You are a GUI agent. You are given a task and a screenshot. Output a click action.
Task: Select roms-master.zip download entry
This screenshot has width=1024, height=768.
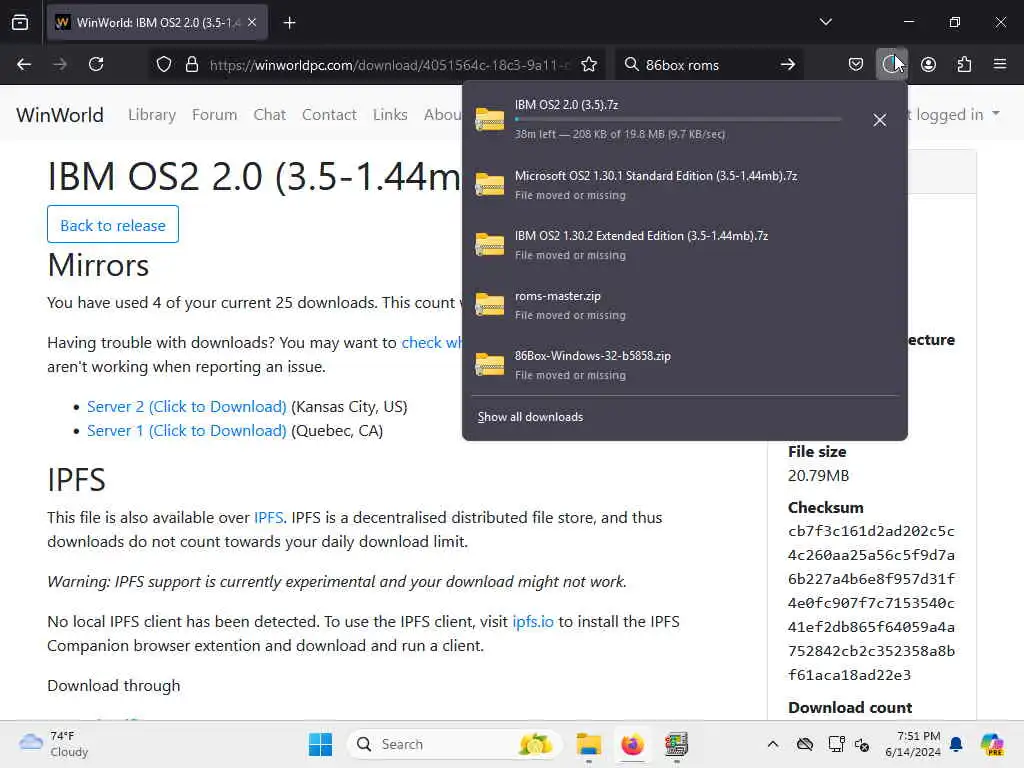tap(684, 305)
